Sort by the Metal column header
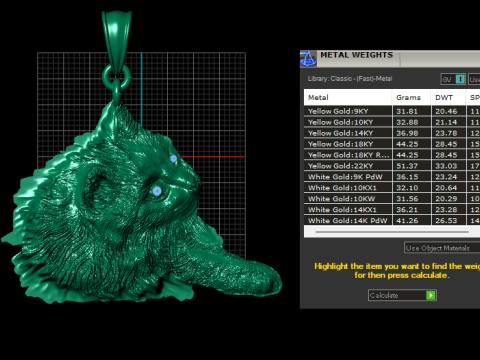 [348, 97]
